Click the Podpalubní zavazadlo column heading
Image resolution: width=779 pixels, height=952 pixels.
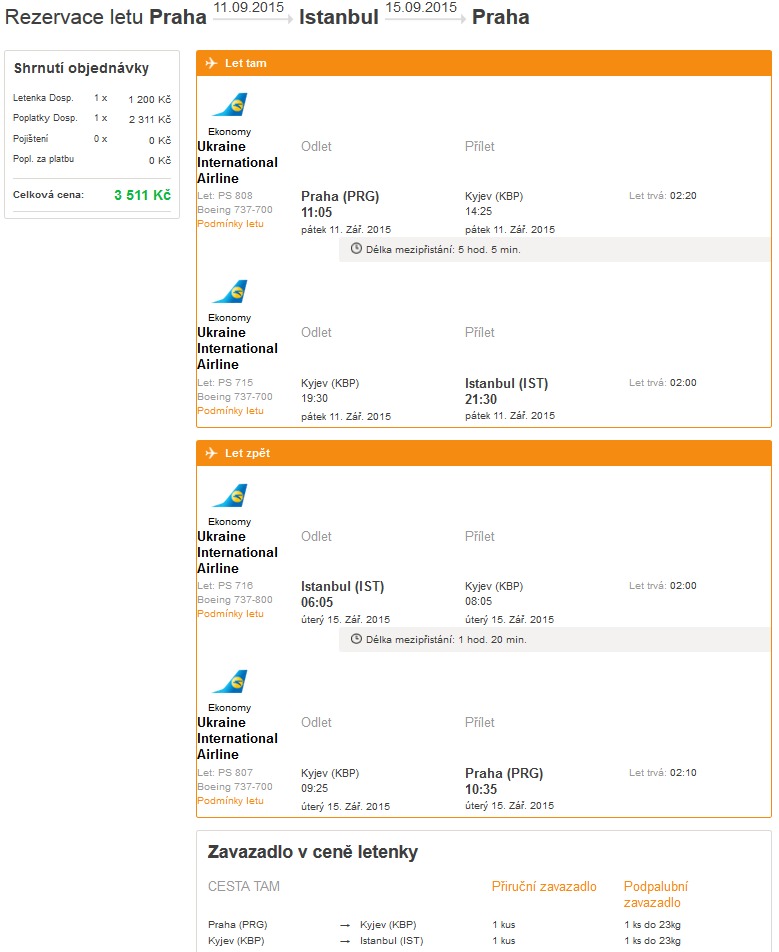click(x=656, y=894)
